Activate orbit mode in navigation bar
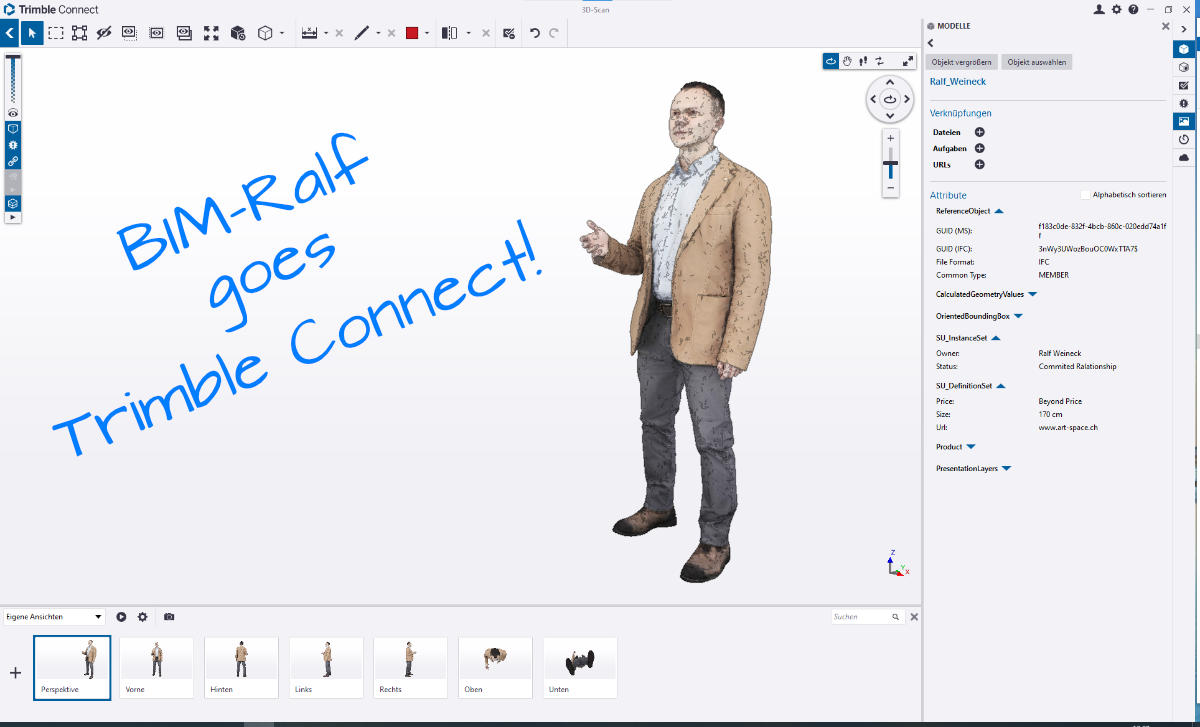The width and height of the screenshot is (1200, 727). coord(831,61)
